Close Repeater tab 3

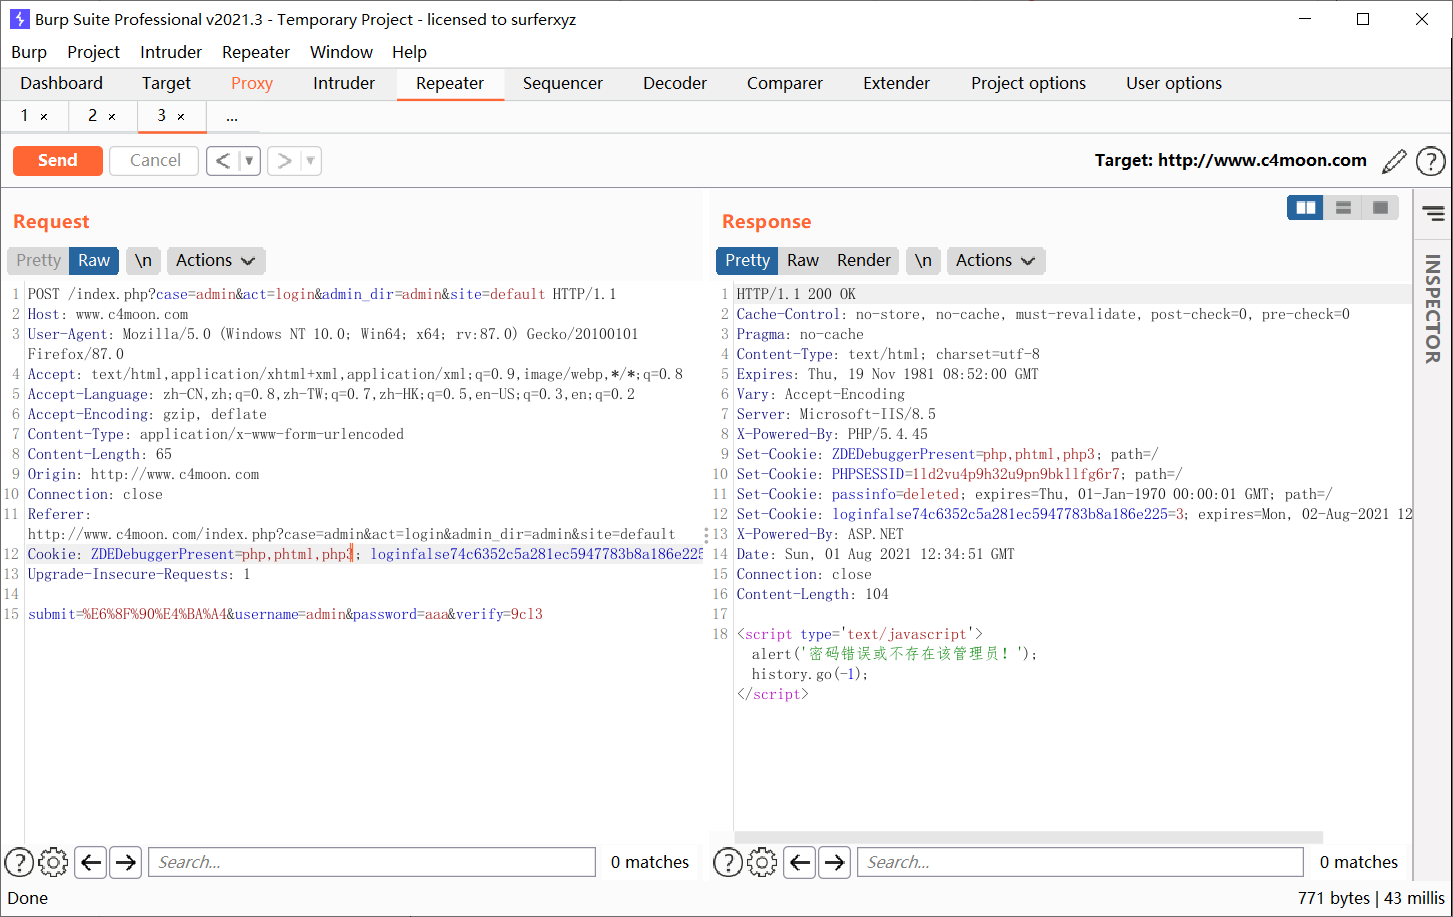pyautogui.click(x=181, y=117)
